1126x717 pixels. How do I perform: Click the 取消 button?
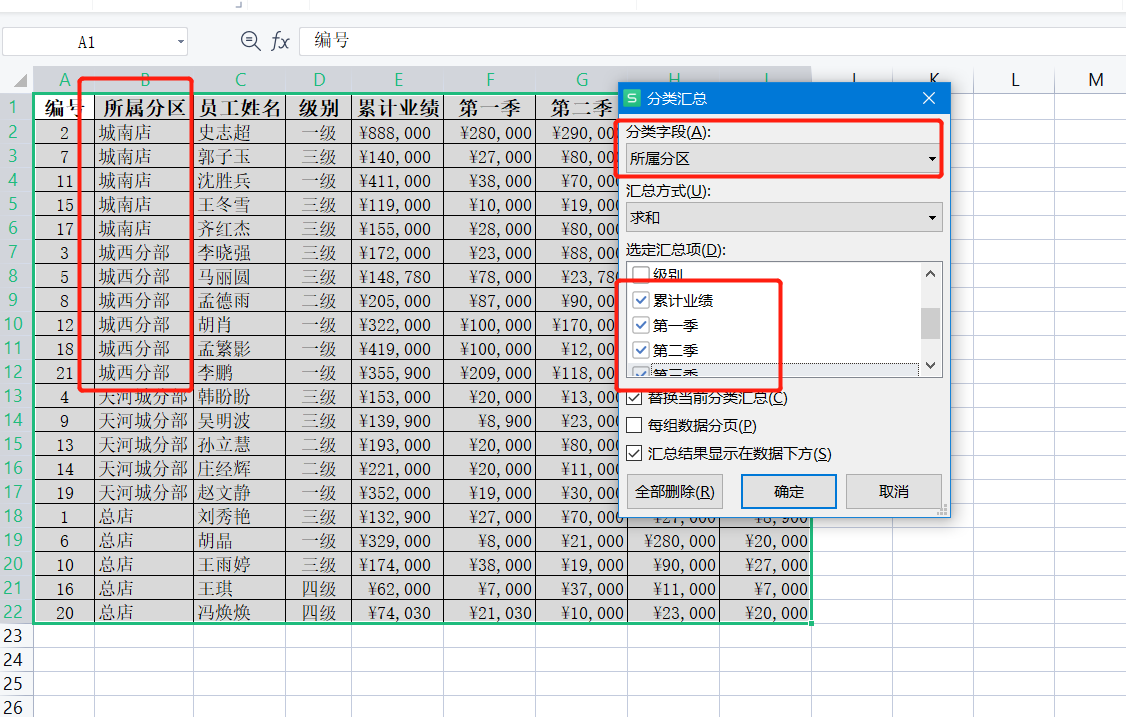(893, 492)
